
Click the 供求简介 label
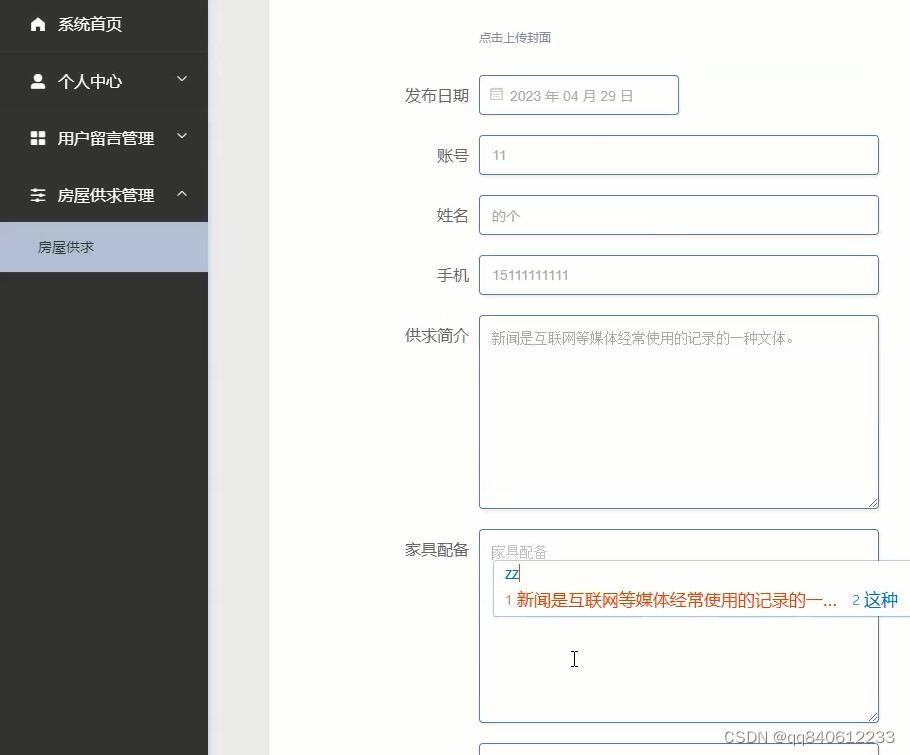[436, 335]
